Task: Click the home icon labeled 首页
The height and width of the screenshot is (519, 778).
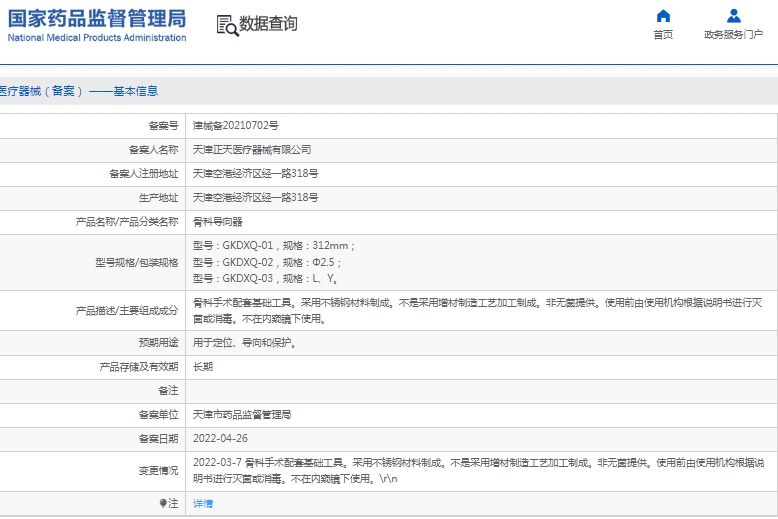Action: [663, 16]
